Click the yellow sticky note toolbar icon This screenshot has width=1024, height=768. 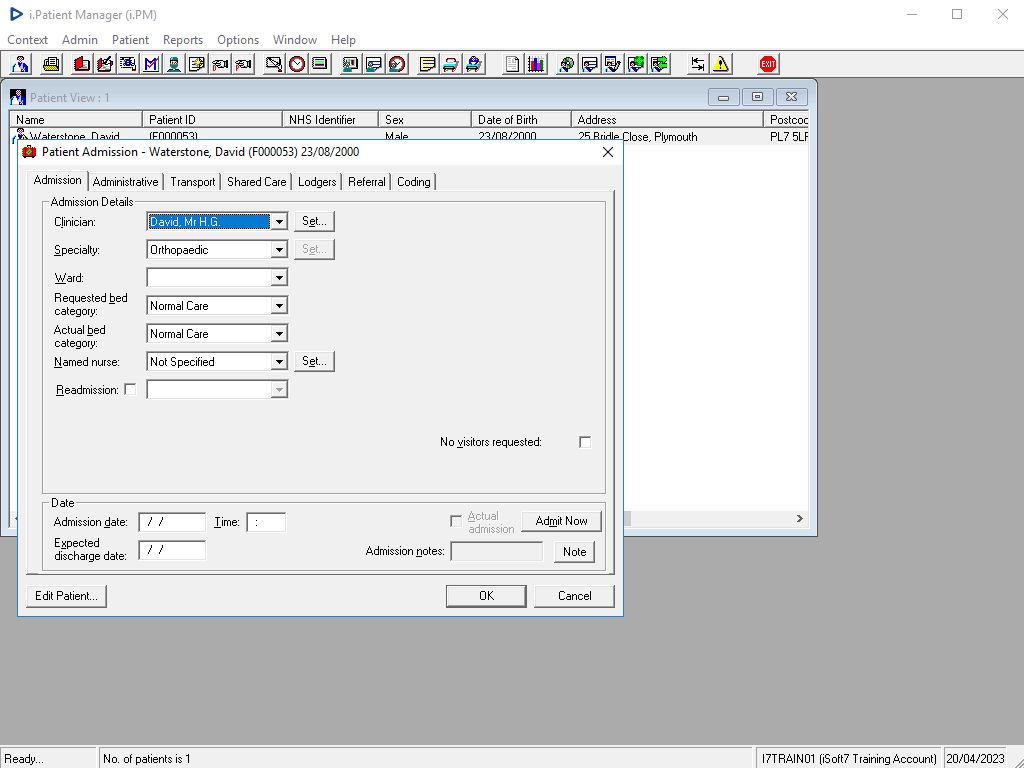(427, 64)
